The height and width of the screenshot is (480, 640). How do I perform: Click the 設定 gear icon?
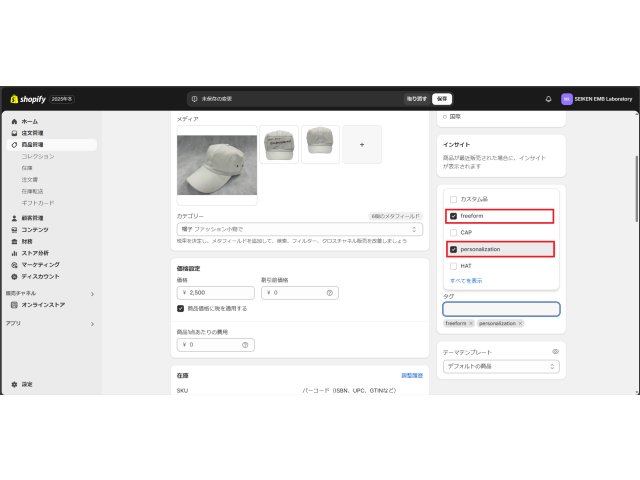click(x=14, y=384)
